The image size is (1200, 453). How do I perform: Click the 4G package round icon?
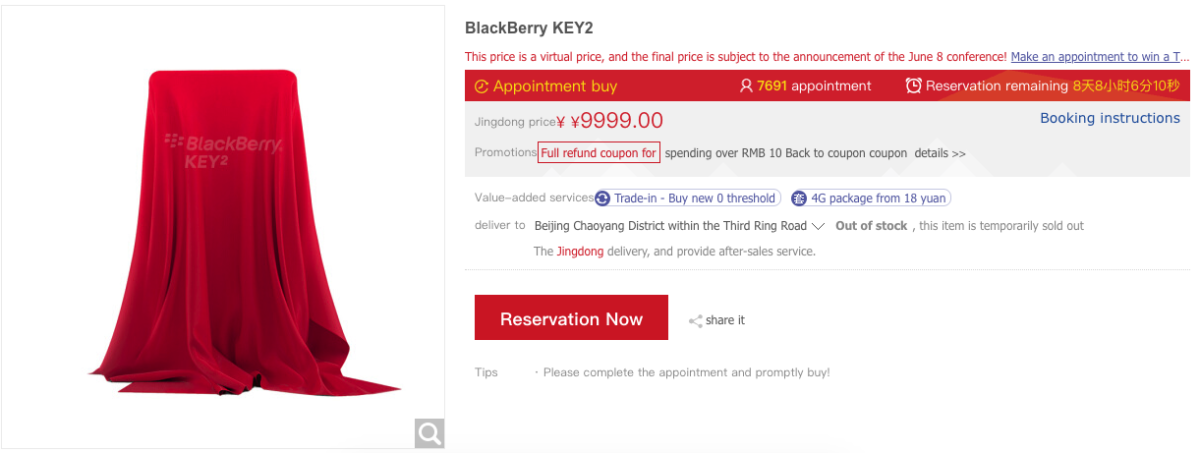[799, 198]
